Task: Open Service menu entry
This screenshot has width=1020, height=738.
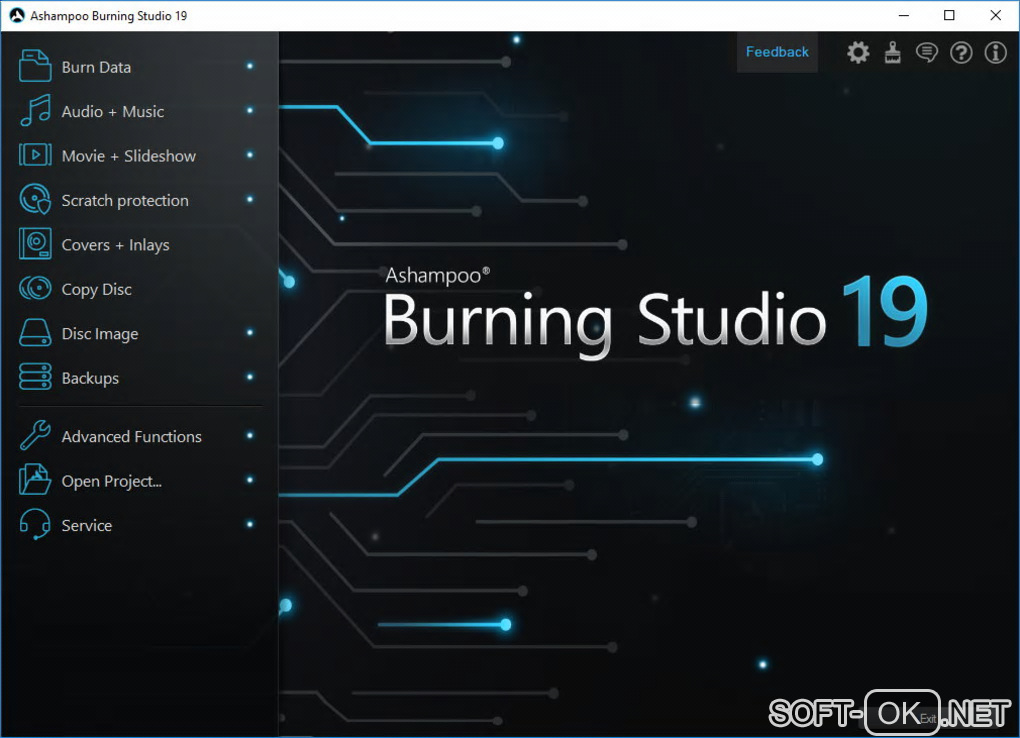Action: coord(140,525)
